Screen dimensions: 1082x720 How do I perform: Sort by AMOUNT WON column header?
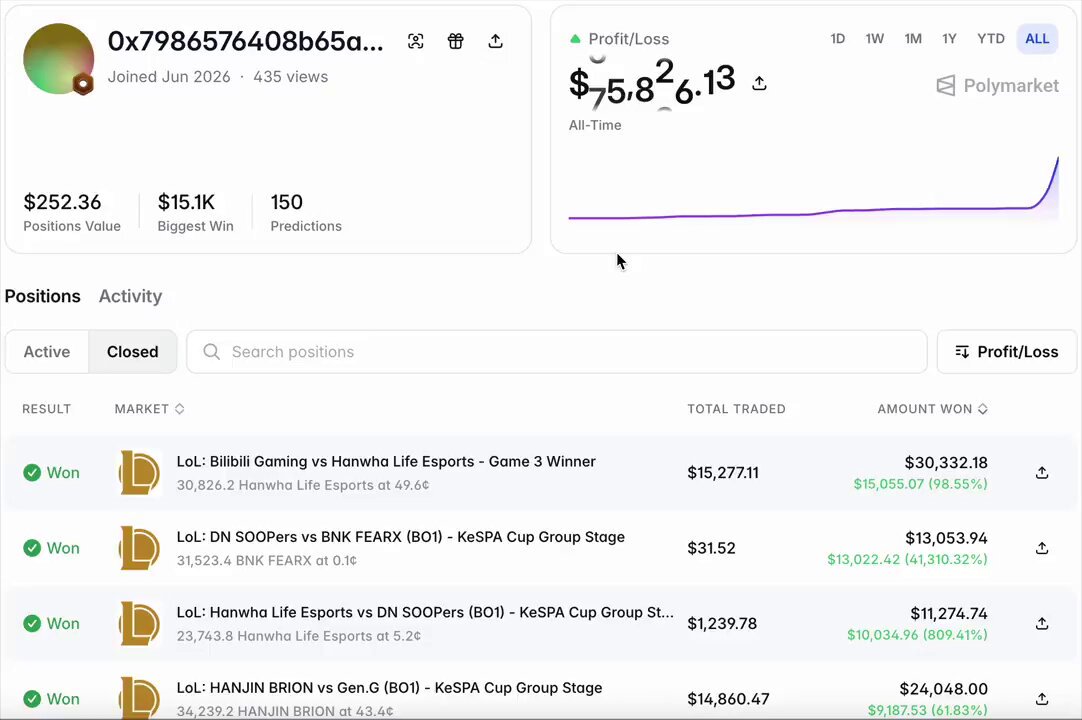pos(932,409)
